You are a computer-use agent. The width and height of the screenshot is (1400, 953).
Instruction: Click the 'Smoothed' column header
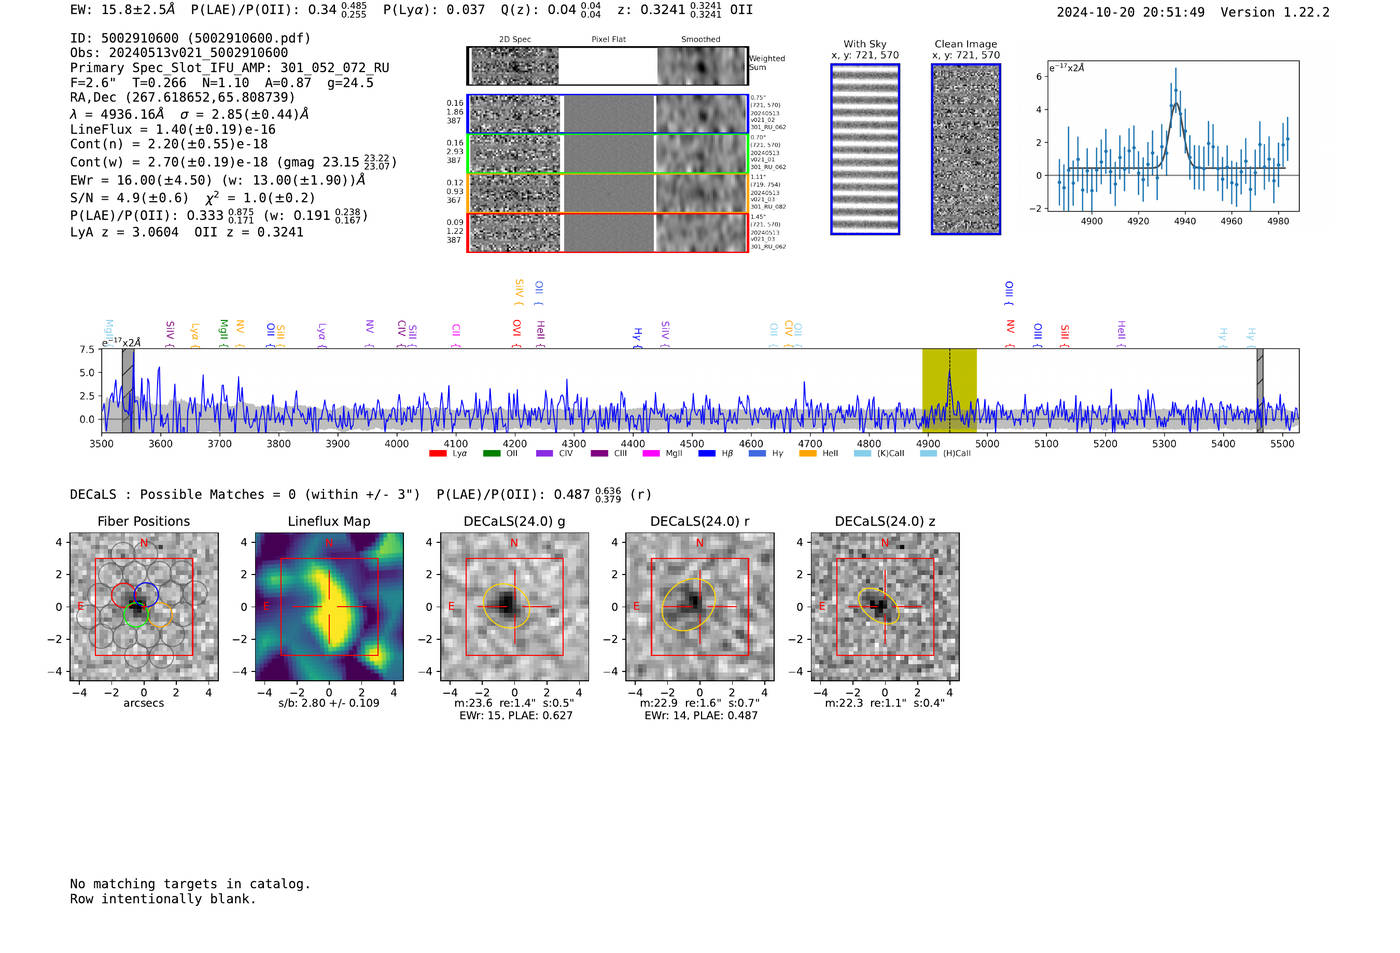(700, 40)
